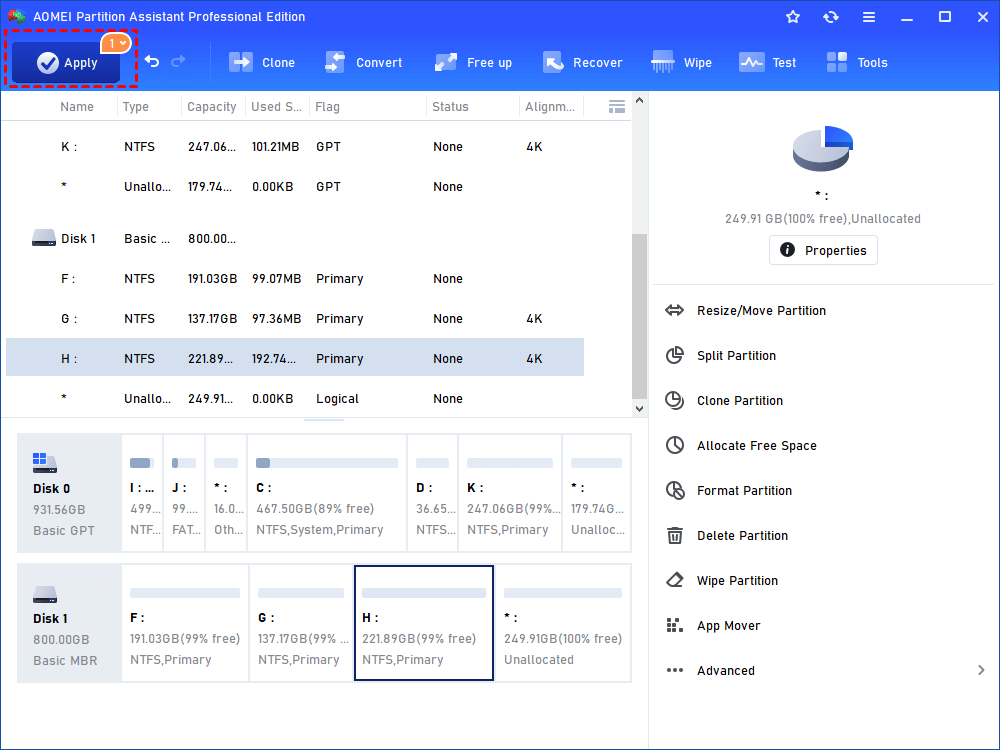Select C: partition block in Disk 0

pyautogui.click(x=327, y=493)
